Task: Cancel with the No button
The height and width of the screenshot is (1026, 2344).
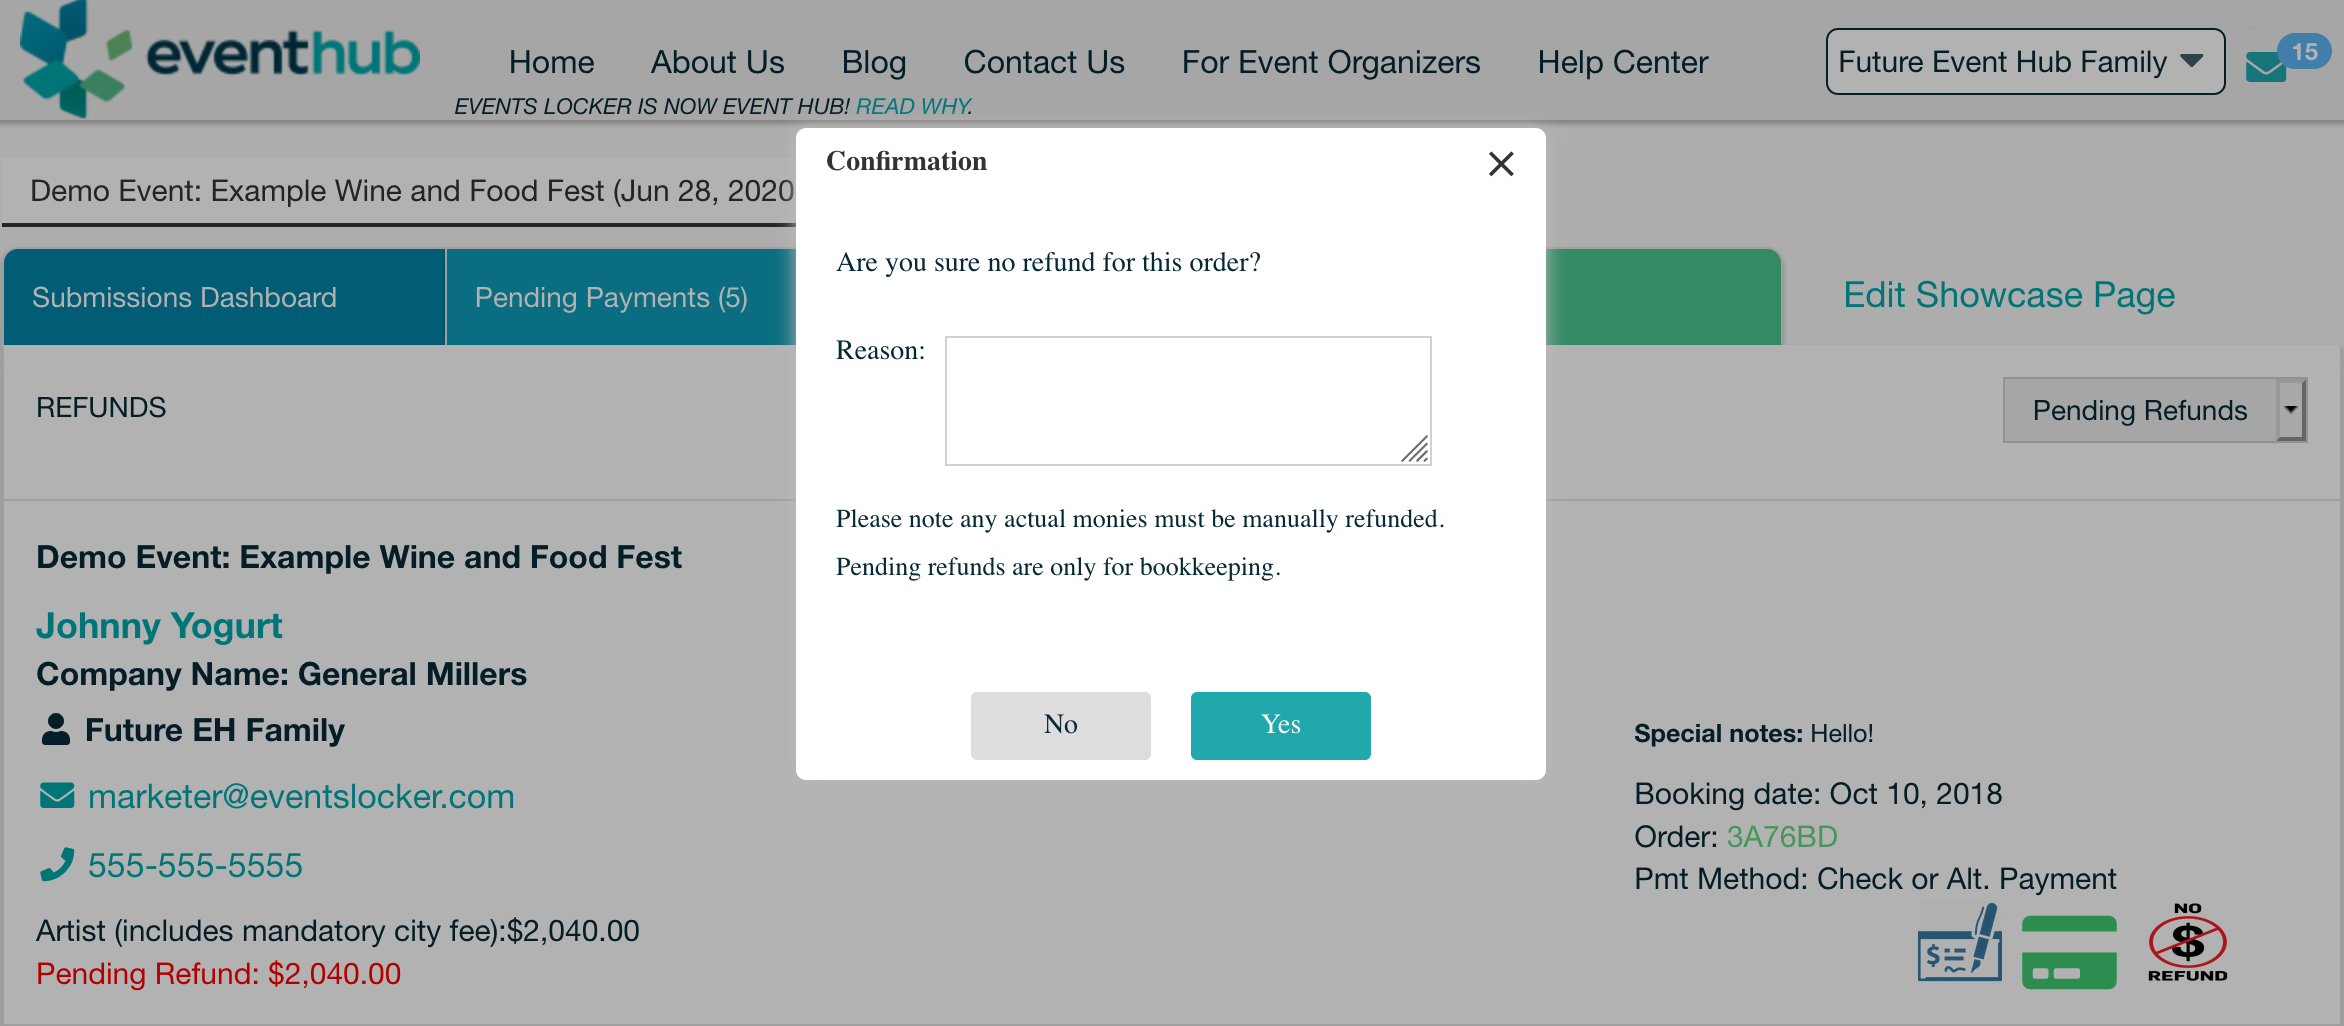Action: point(1060,725)
